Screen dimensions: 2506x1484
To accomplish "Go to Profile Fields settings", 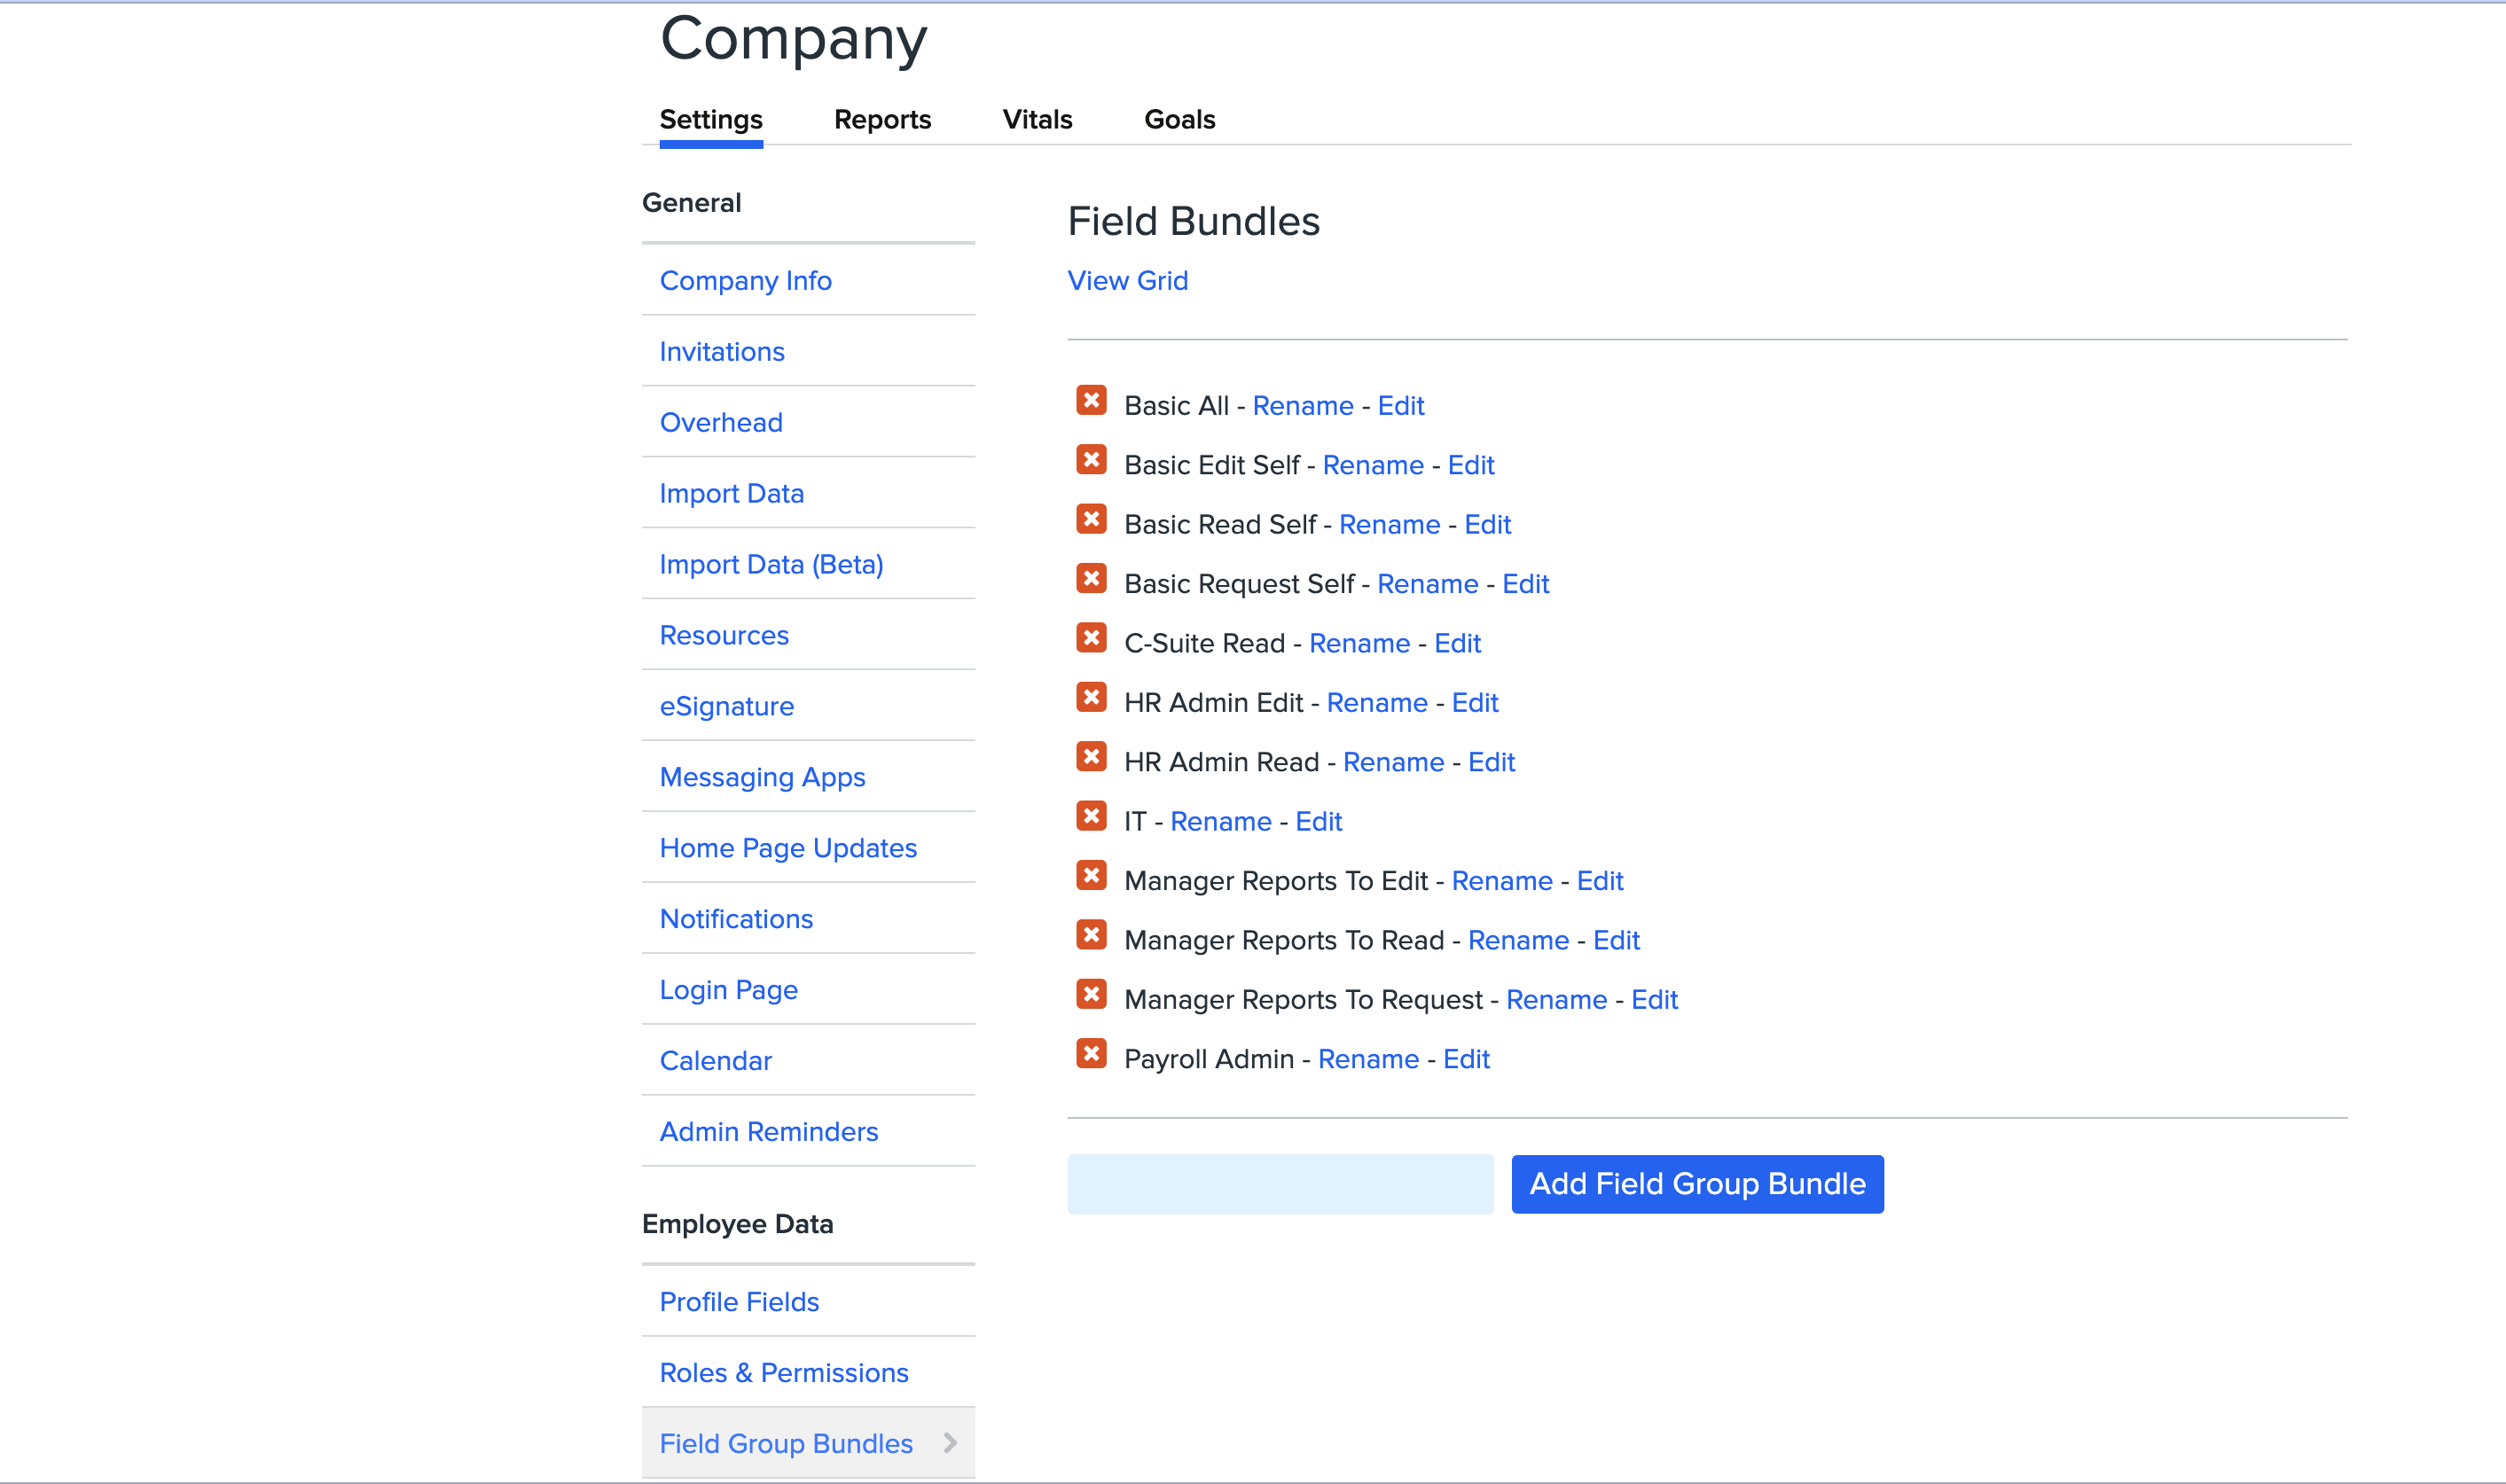I will (x=739, y=1303).
